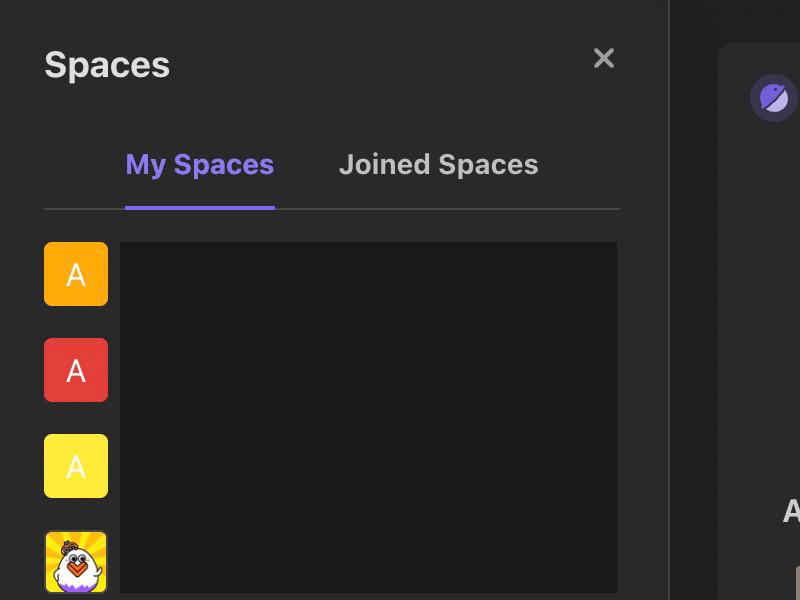Open the cartoon chicken egg space avatar

pos(76,562)
